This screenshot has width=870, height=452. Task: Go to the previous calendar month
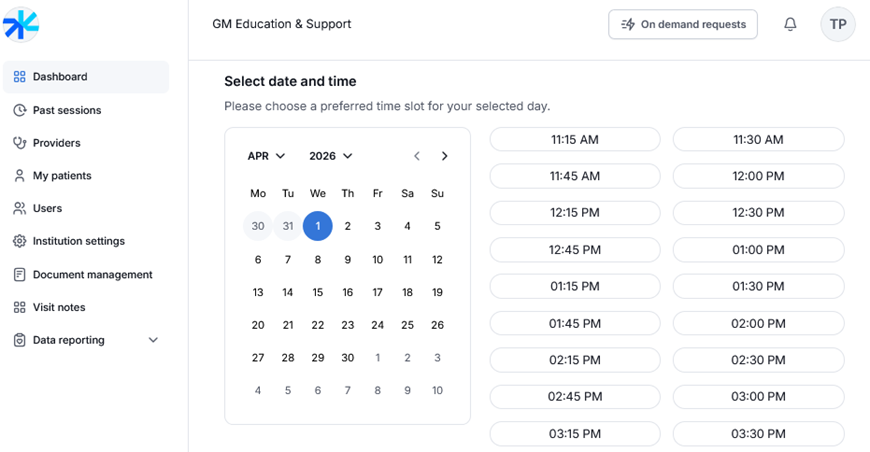pyautogui.click(x=417, y=156)
